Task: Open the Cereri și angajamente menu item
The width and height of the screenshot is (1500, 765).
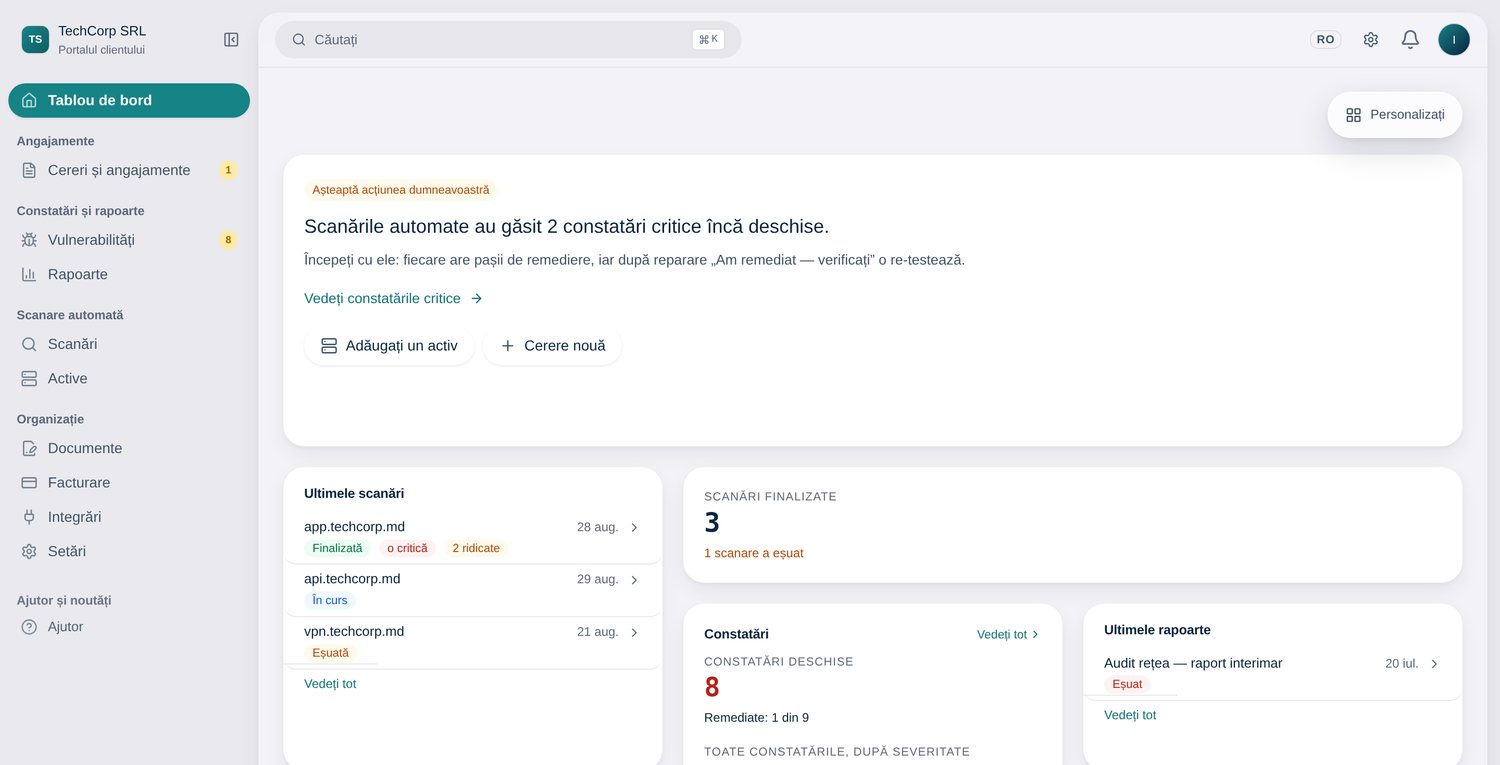Action: (129, 170)
